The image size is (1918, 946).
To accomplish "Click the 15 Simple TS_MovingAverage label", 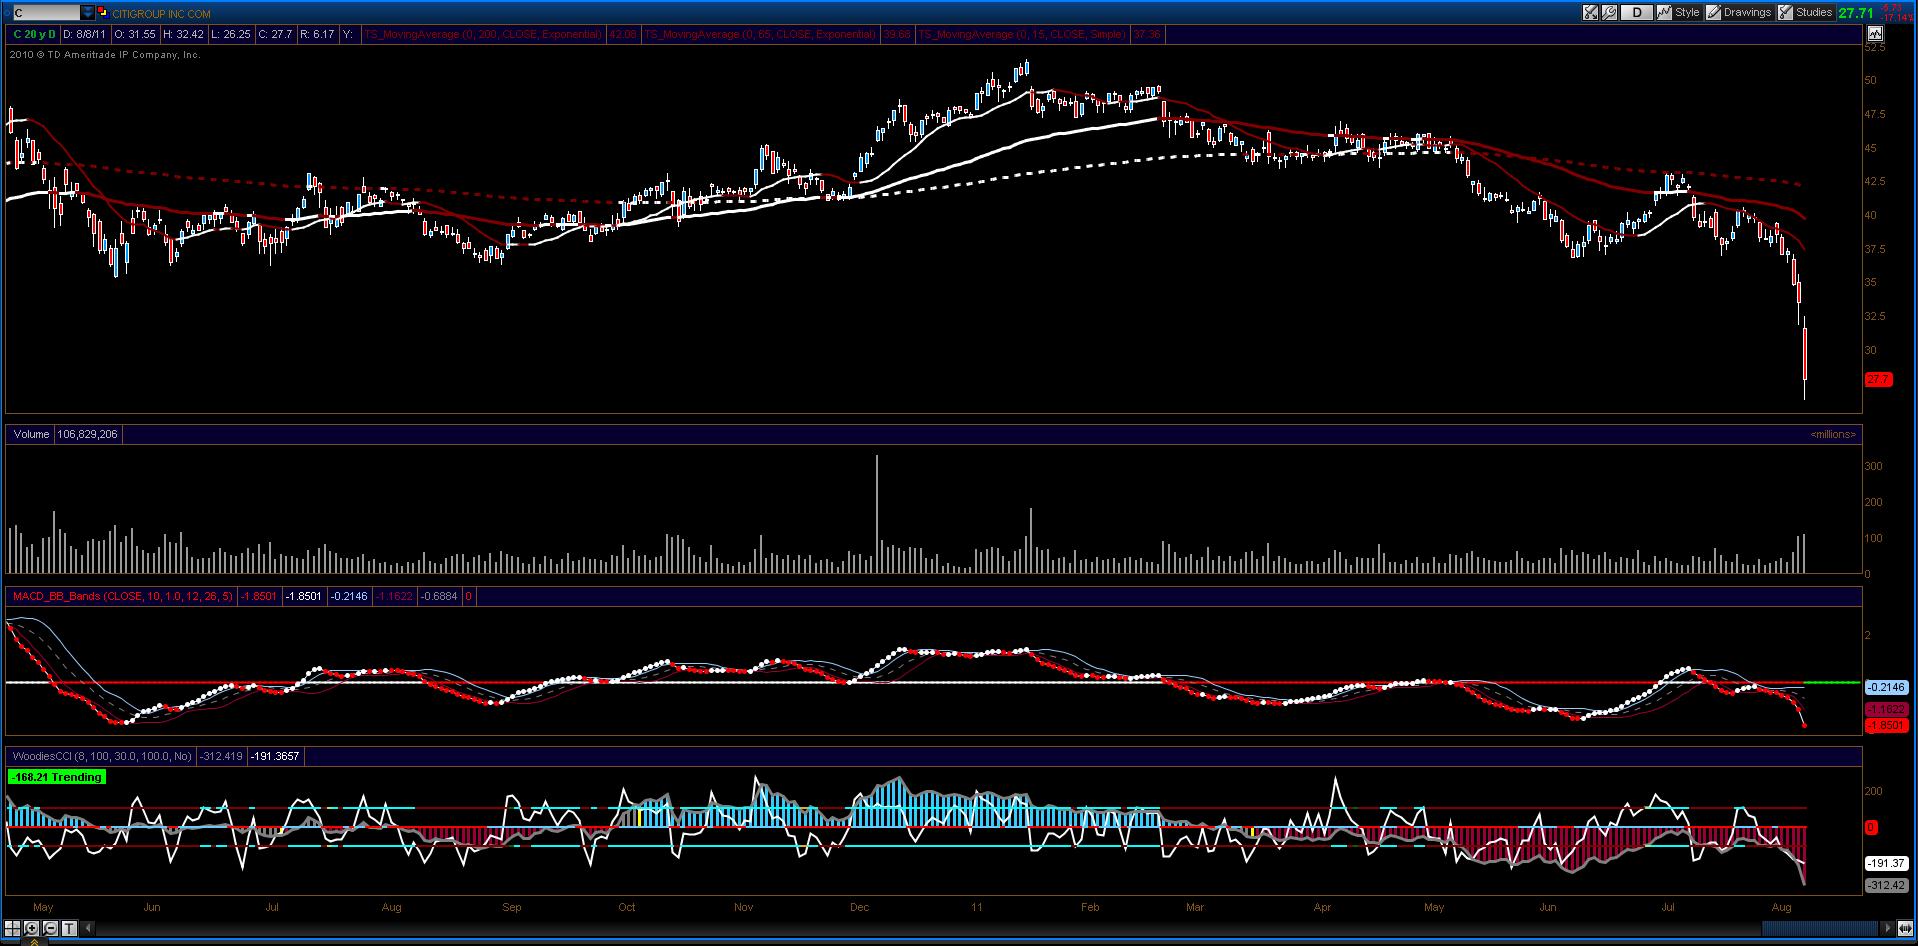I will [x=1022, y=34].
